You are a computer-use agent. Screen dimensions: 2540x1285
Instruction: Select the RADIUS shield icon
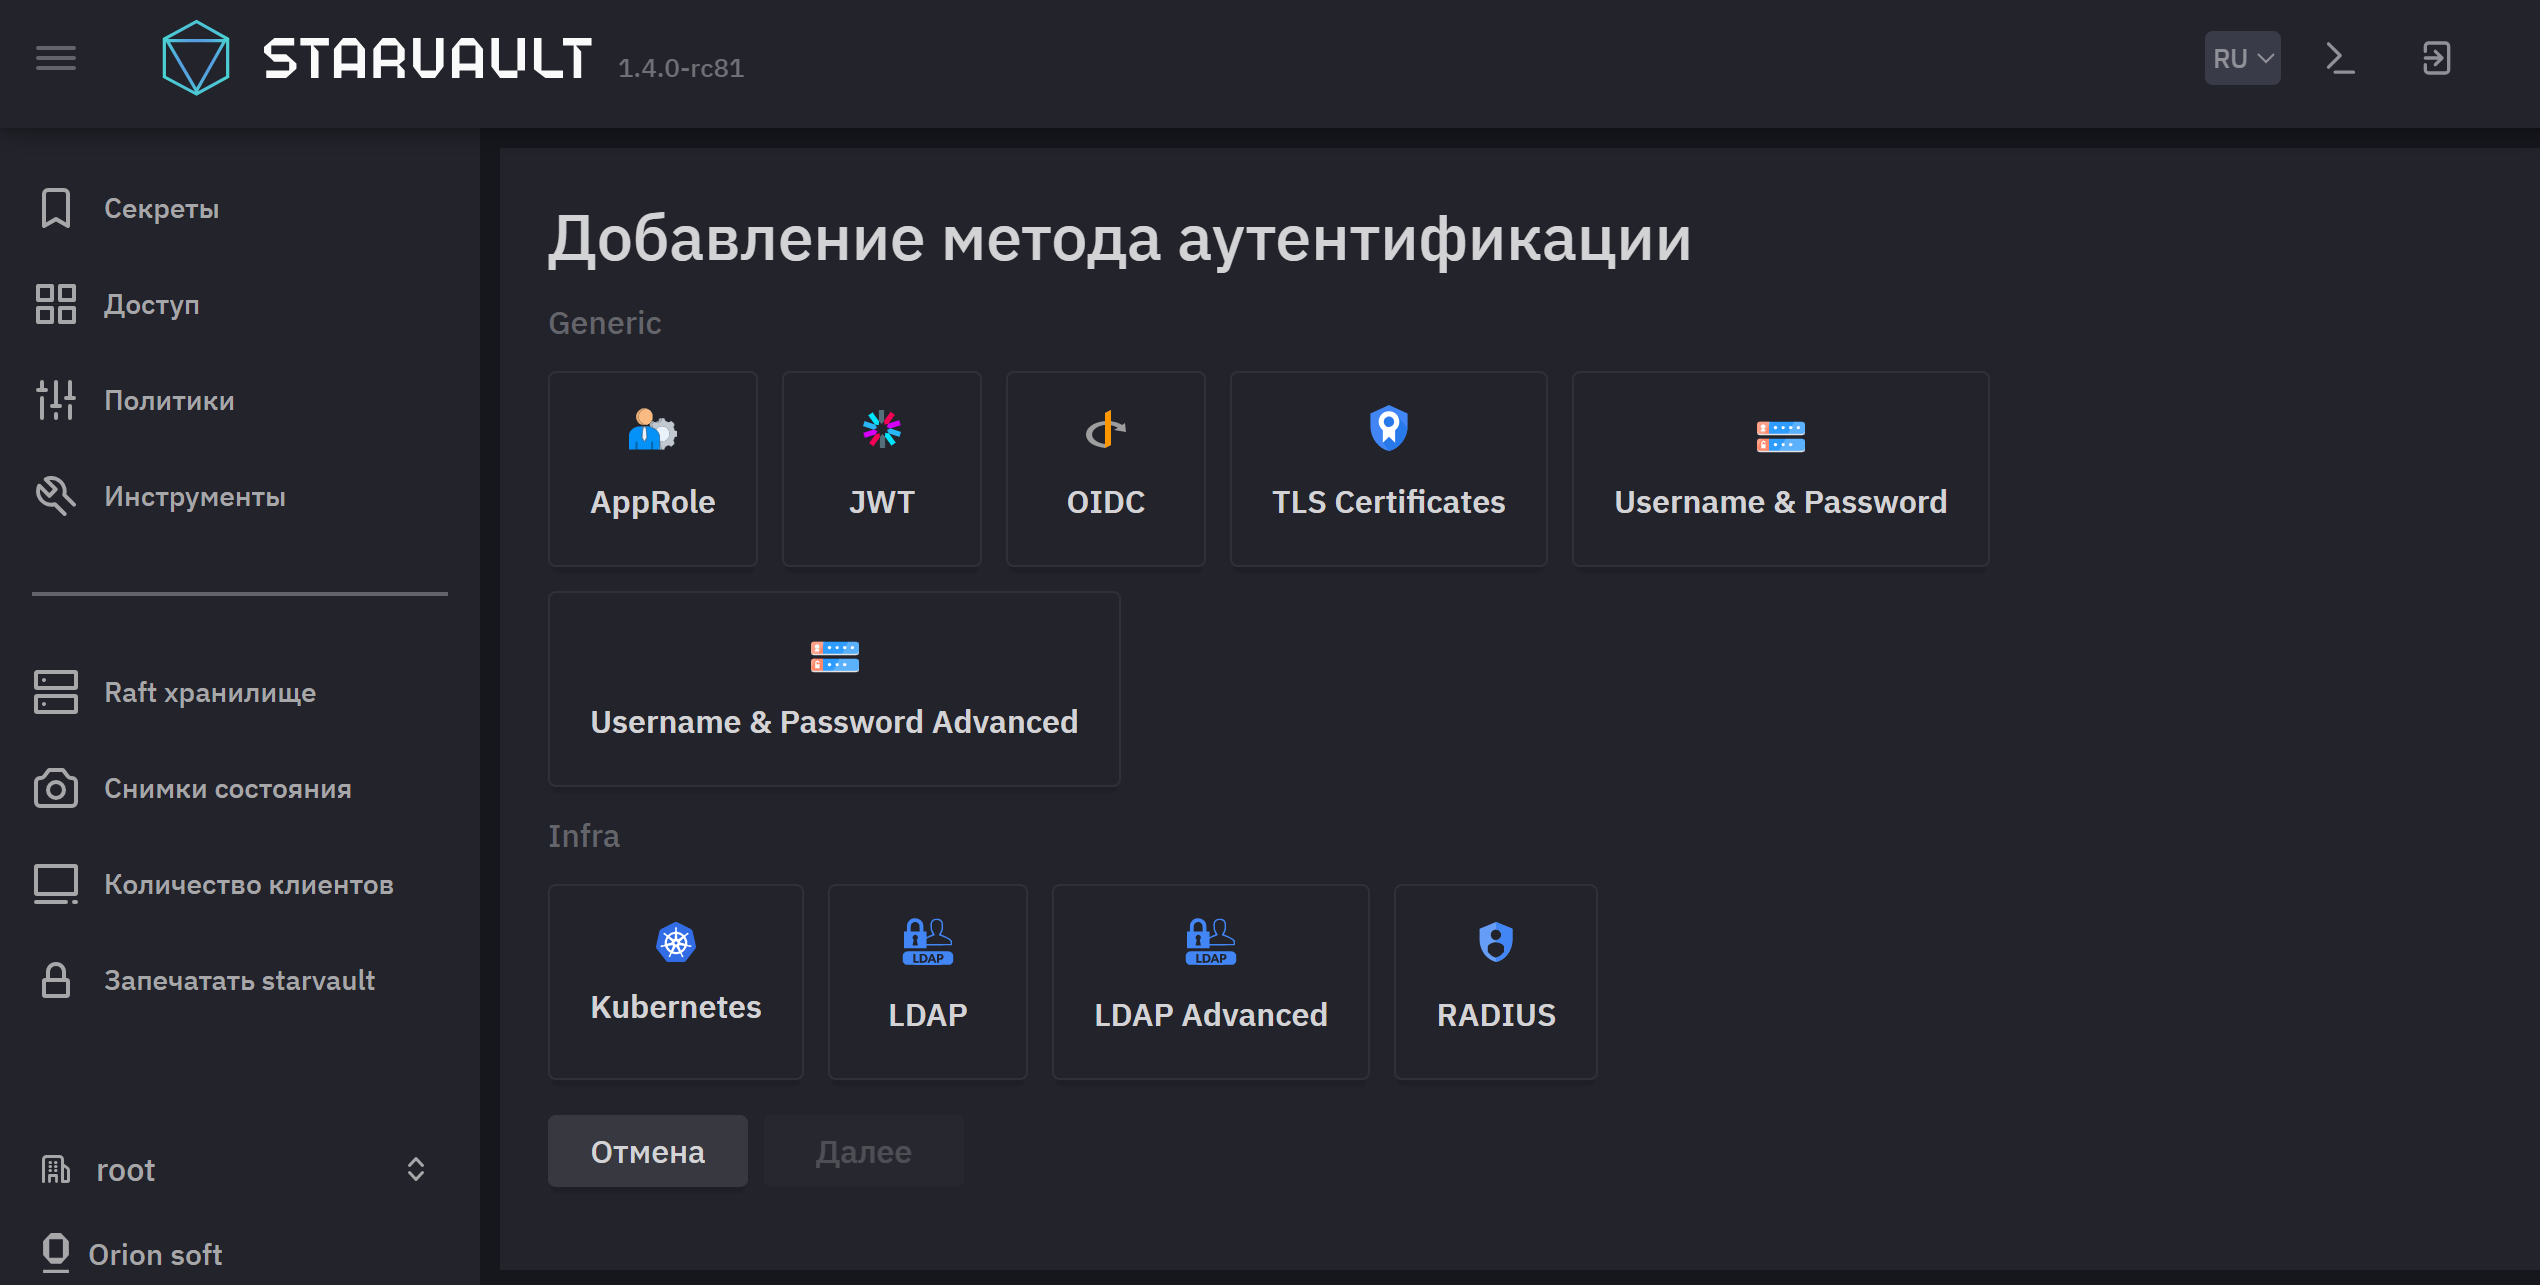click(1496, 942)
